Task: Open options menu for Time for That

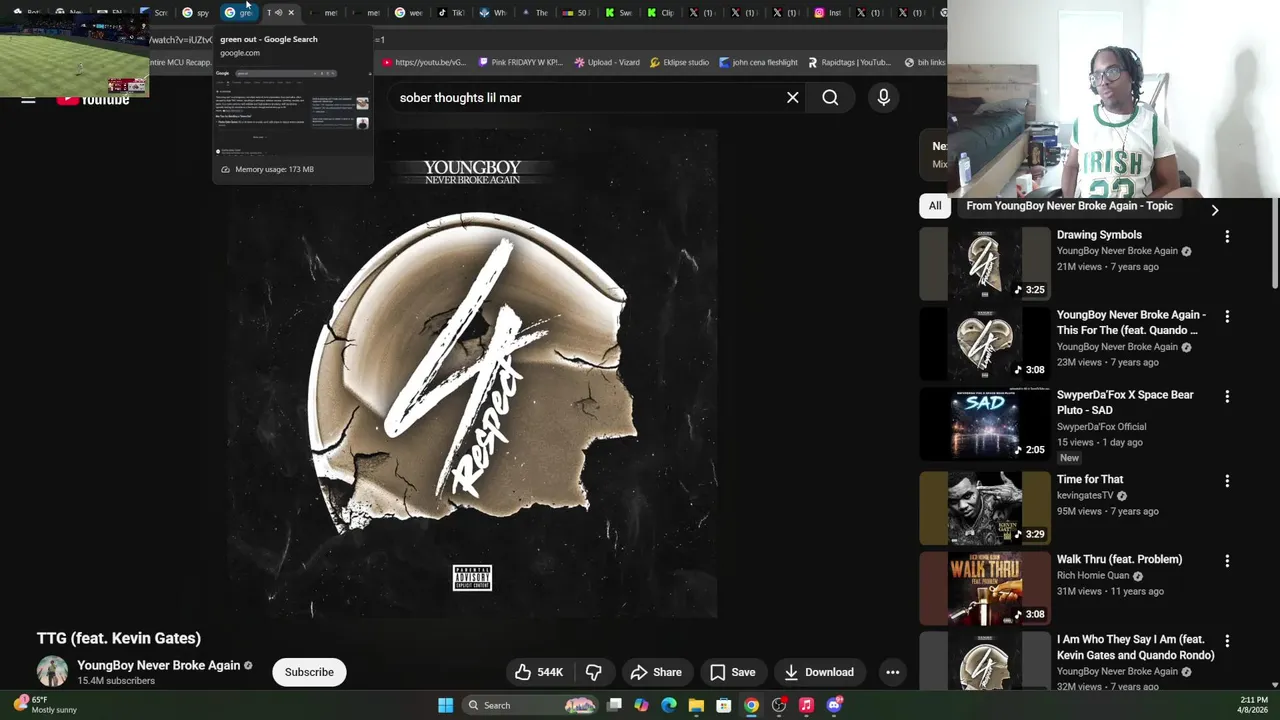Action: [1227, 481]
